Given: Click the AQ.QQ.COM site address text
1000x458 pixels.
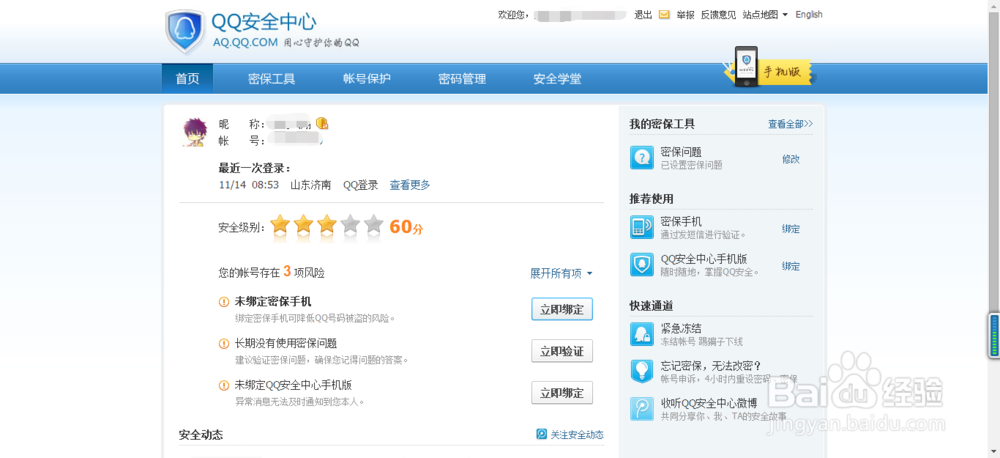Looking at the screenshot, I should coord(246,42).
